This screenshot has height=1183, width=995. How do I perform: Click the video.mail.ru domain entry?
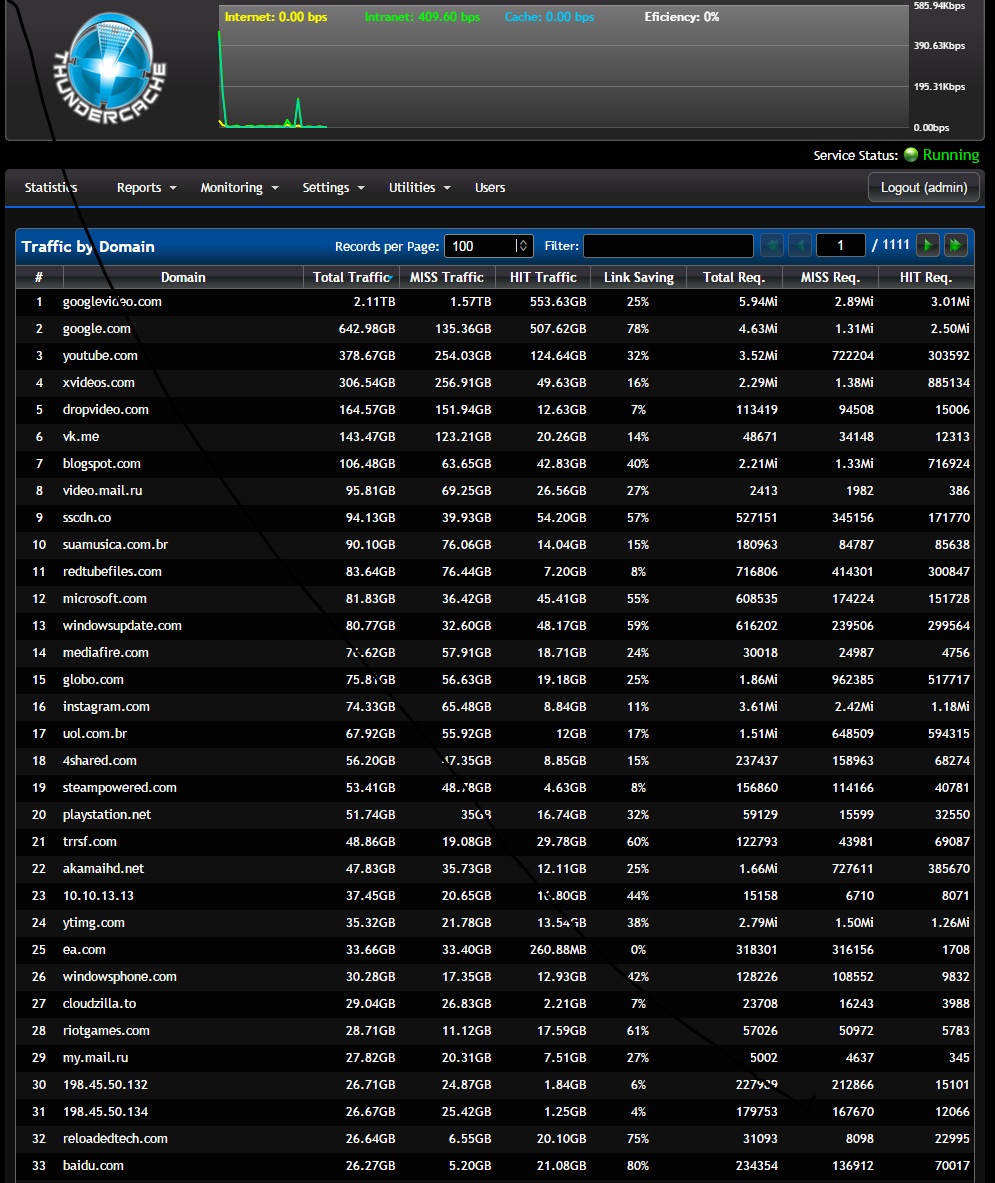point(102,490)
